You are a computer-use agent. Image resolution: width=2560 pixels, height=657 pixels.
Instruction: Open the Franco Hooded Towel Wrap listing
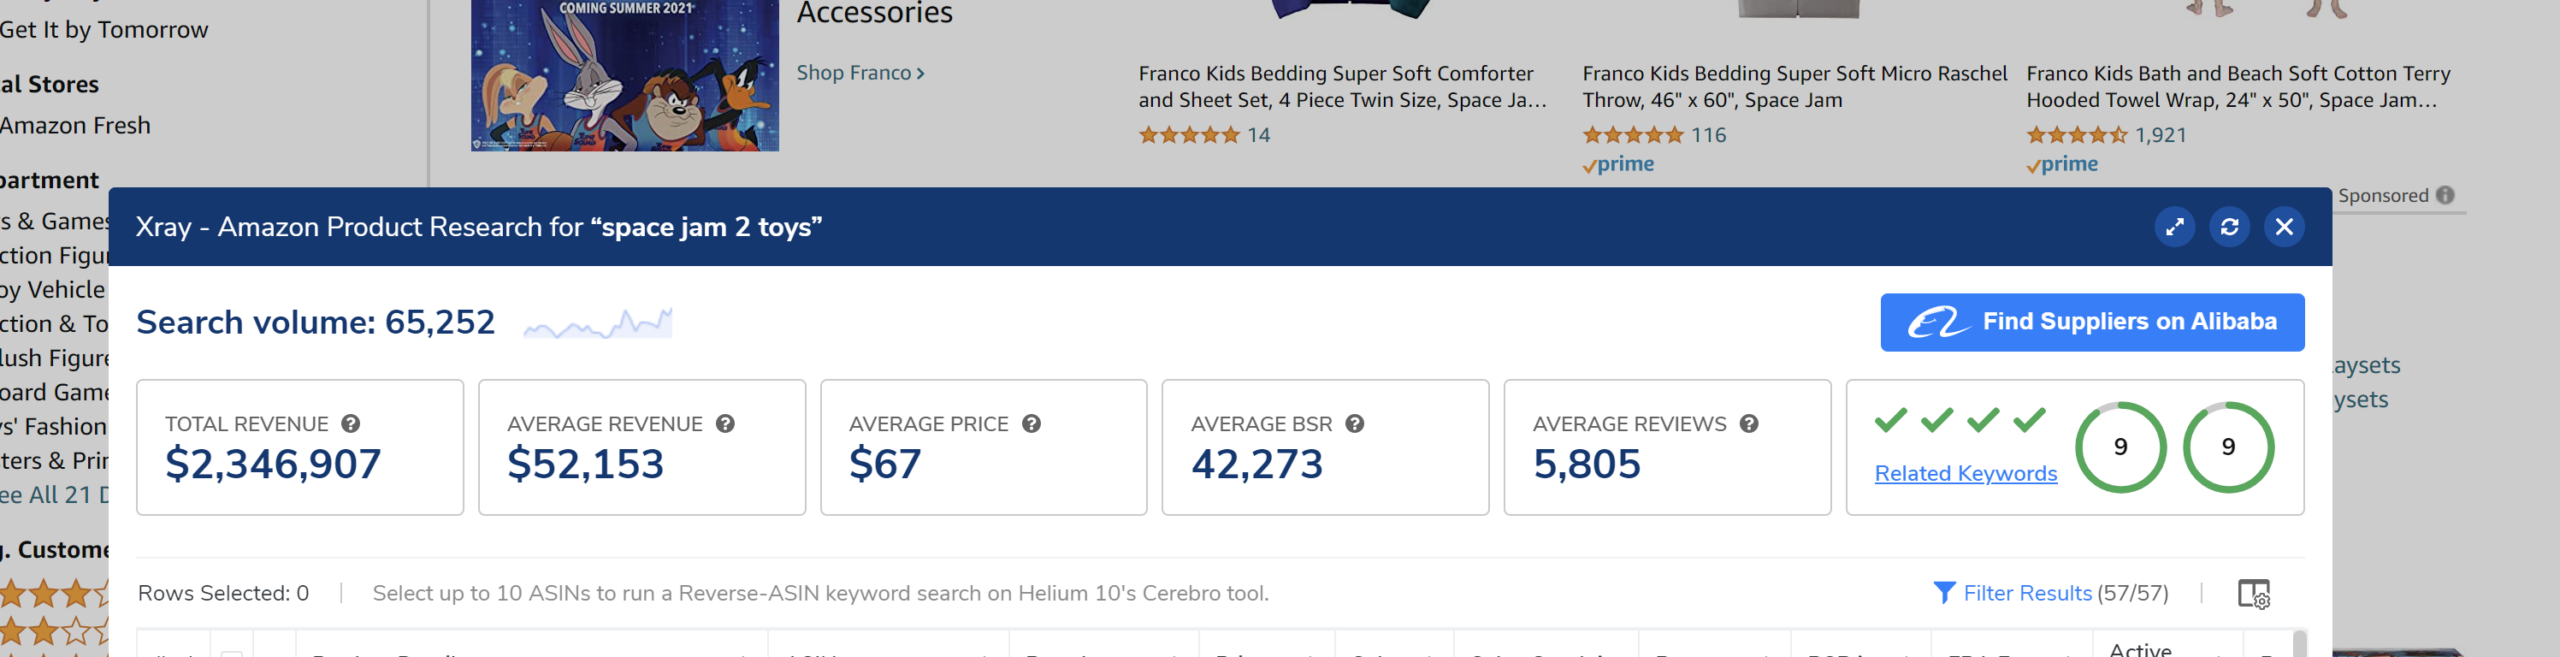pyautogui.click(x=2238, y=87)
